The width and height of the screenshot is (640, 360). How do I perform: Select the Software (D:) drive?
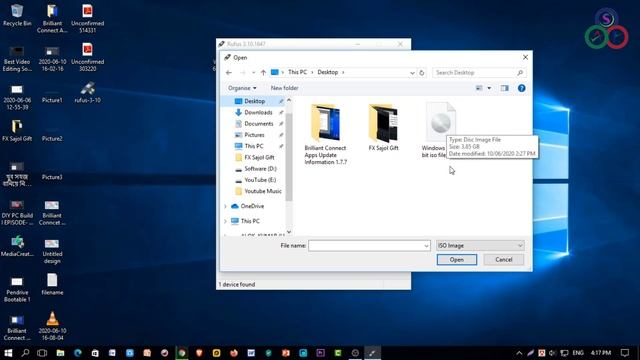pyautogui.click(x=260, y=169)
